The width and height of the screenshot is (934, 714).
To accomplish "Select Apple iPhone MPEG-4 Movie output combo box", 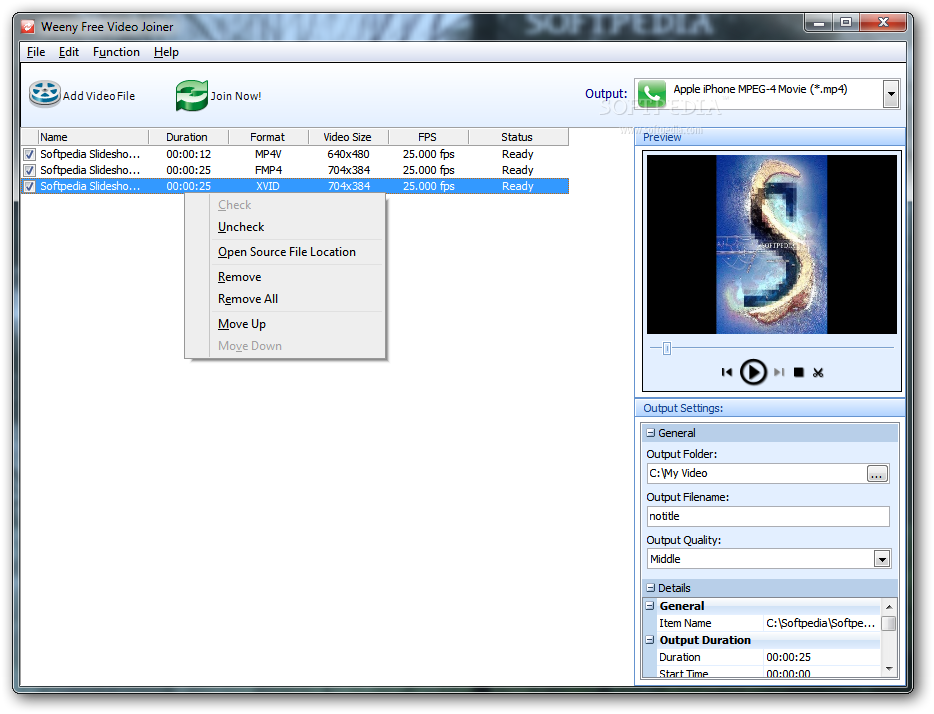I will coord(767,94).
